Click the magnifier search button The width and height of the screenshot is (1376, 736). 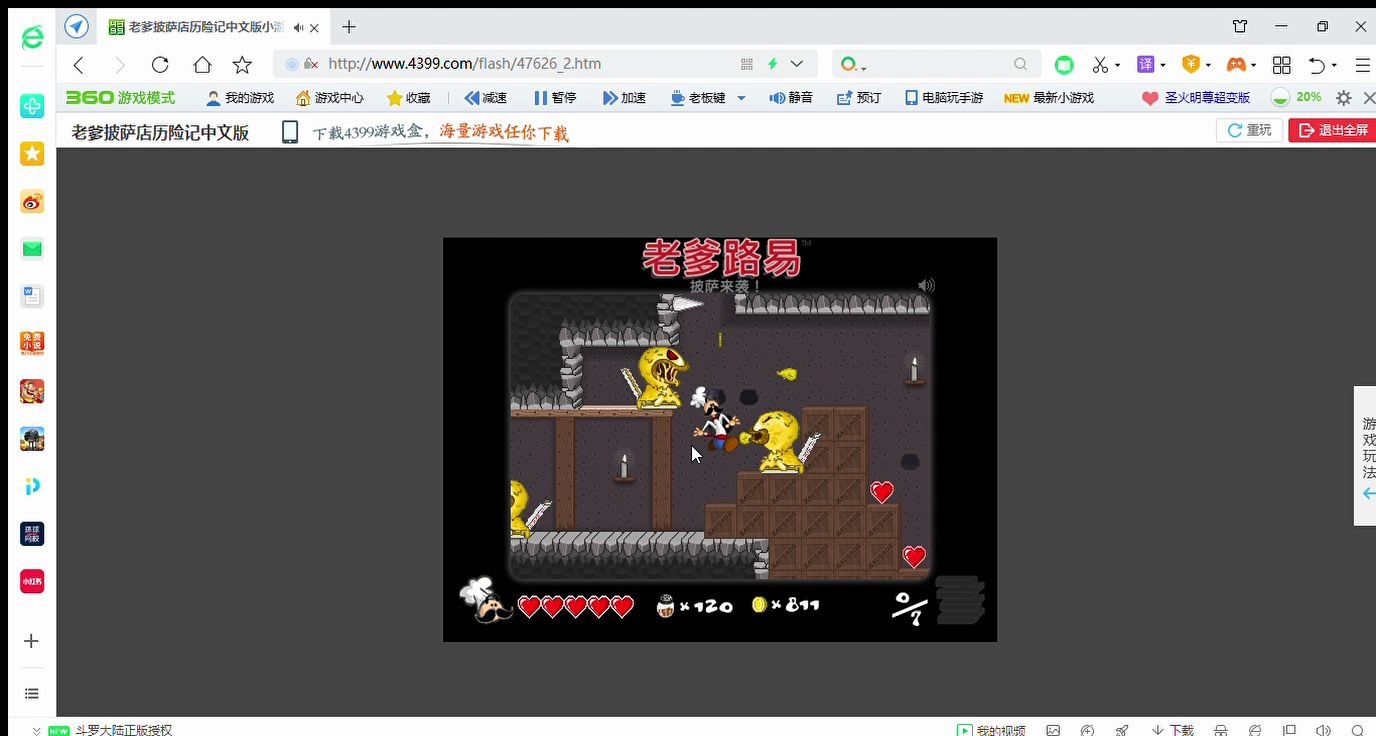click(x=1020, y=64)
